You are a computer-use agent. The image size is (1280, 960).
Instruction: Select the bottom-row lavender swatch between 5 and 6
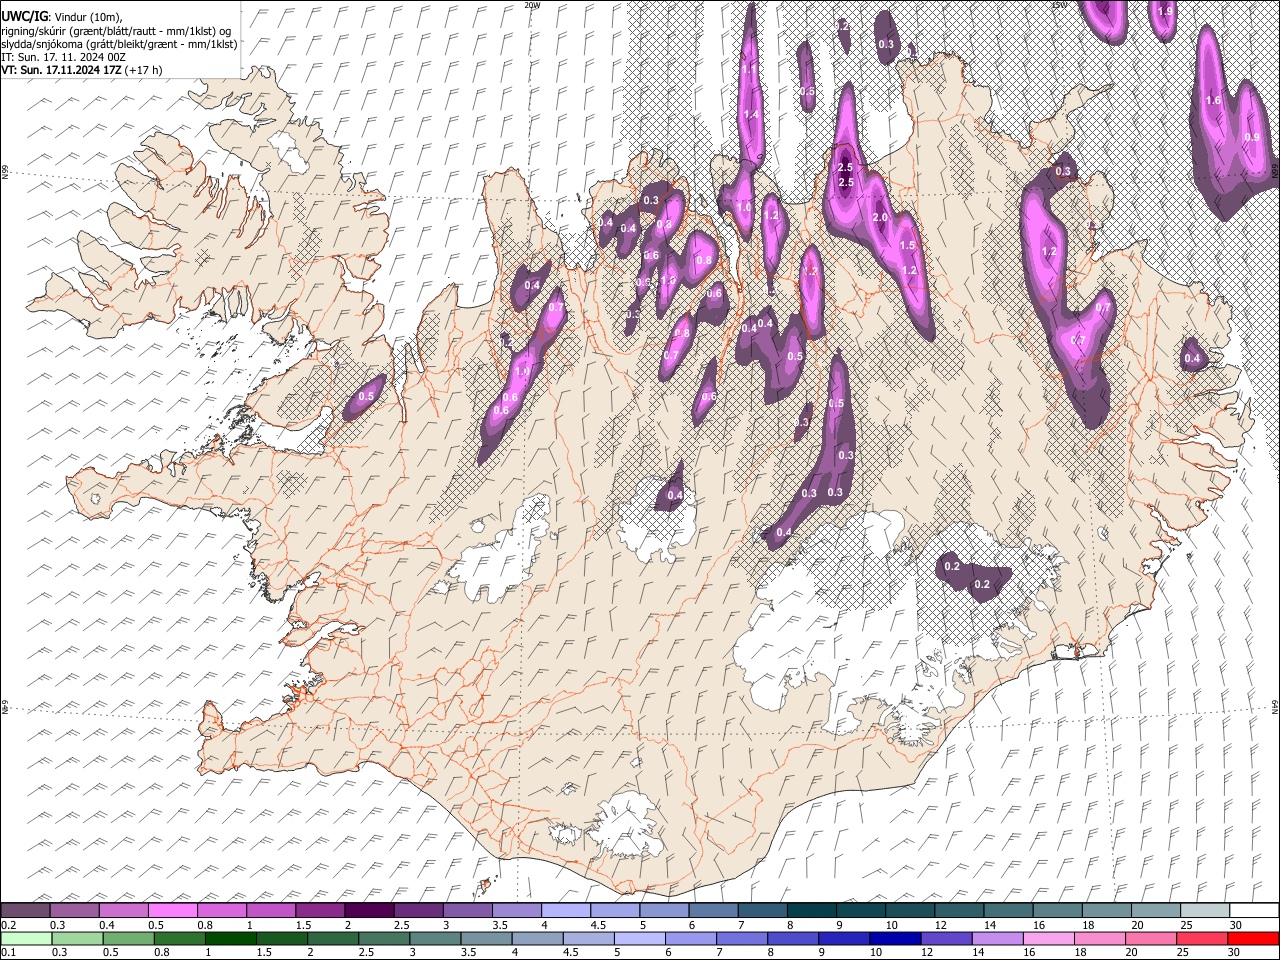pyautogui.click(x=638, y=938)
